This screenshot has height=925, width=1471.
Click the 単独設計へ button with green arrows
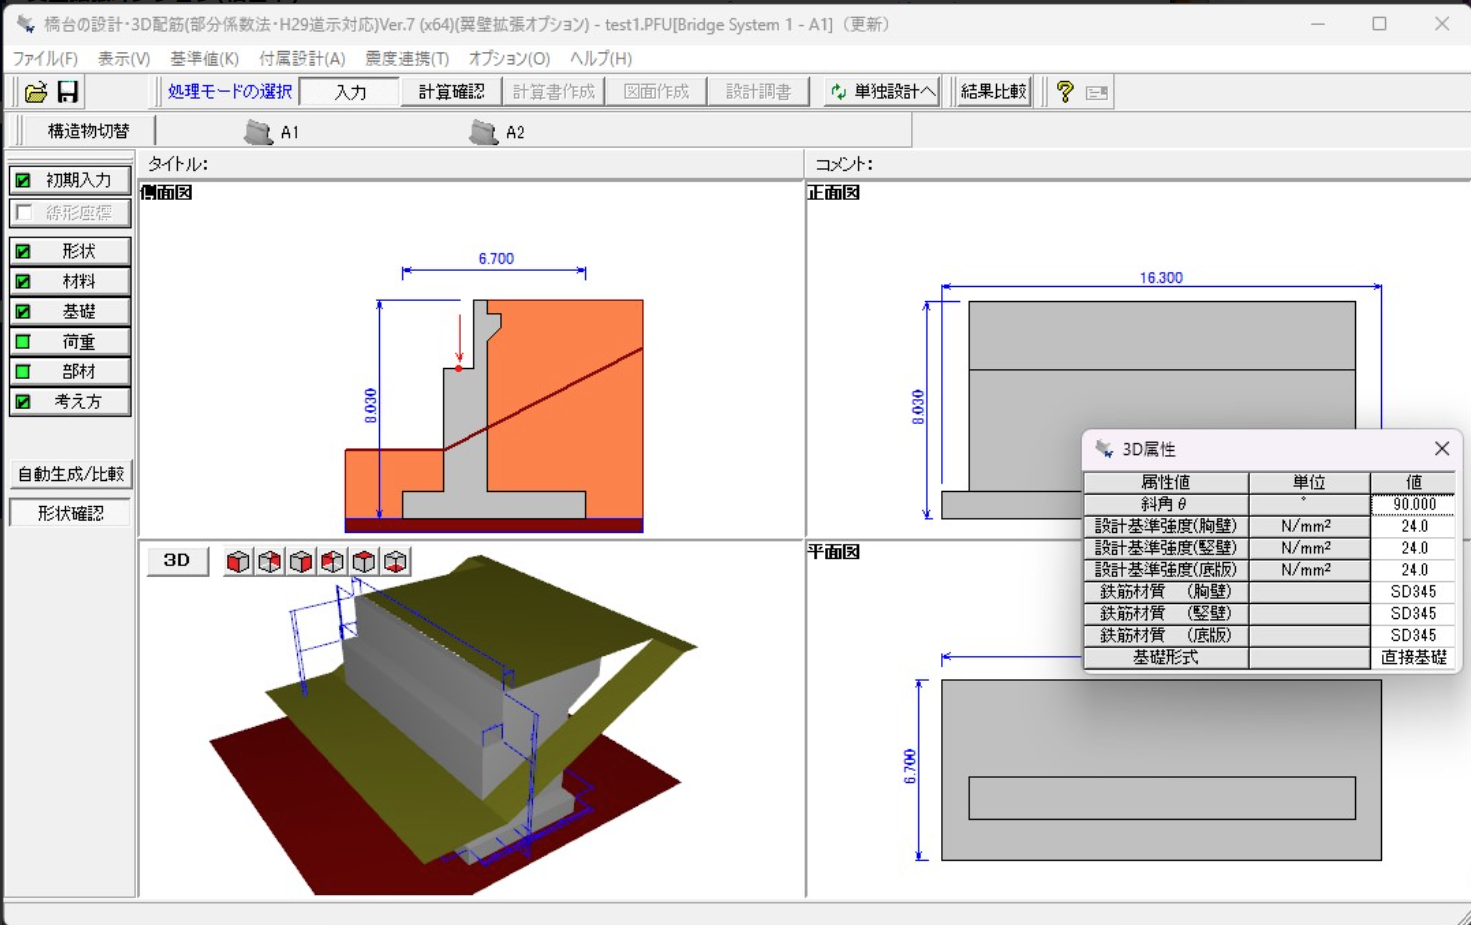[883, 92]
